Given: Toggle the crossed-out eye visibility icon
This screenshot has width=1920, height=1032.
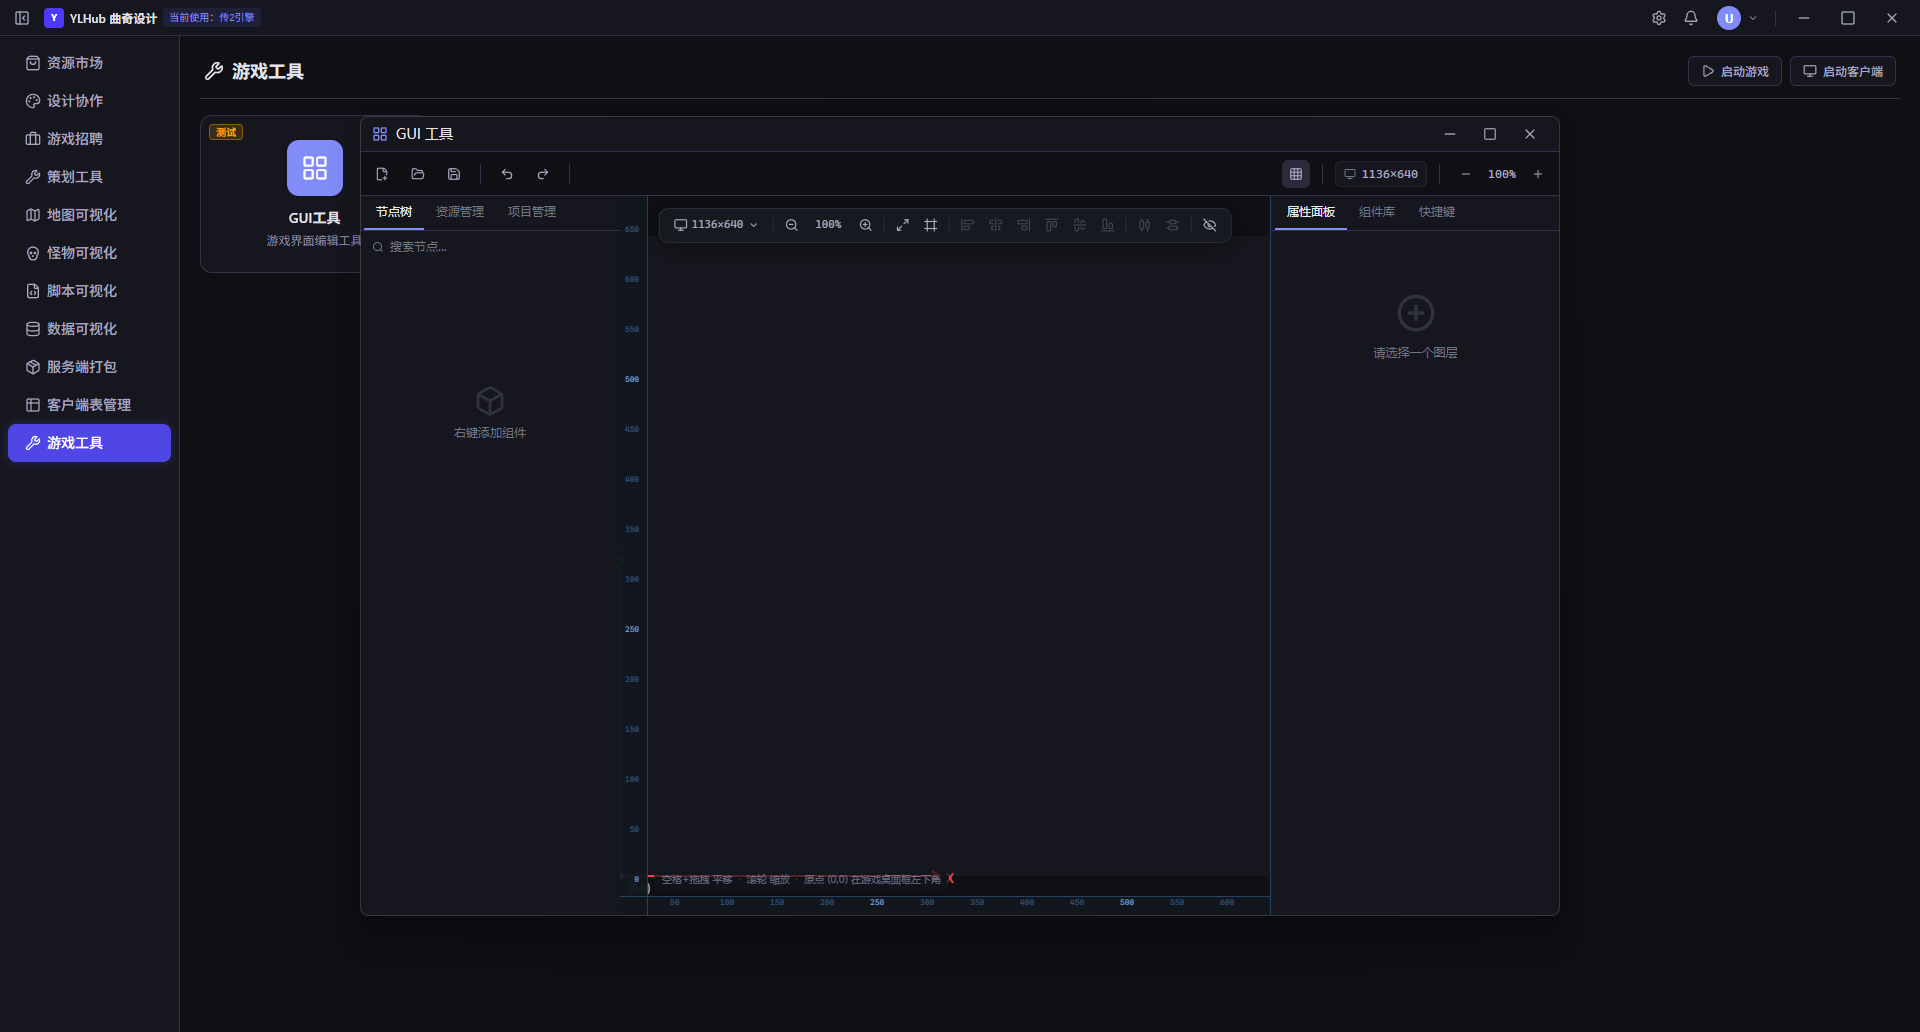Looking at the screenshot, I should (x=1210, y=225).
